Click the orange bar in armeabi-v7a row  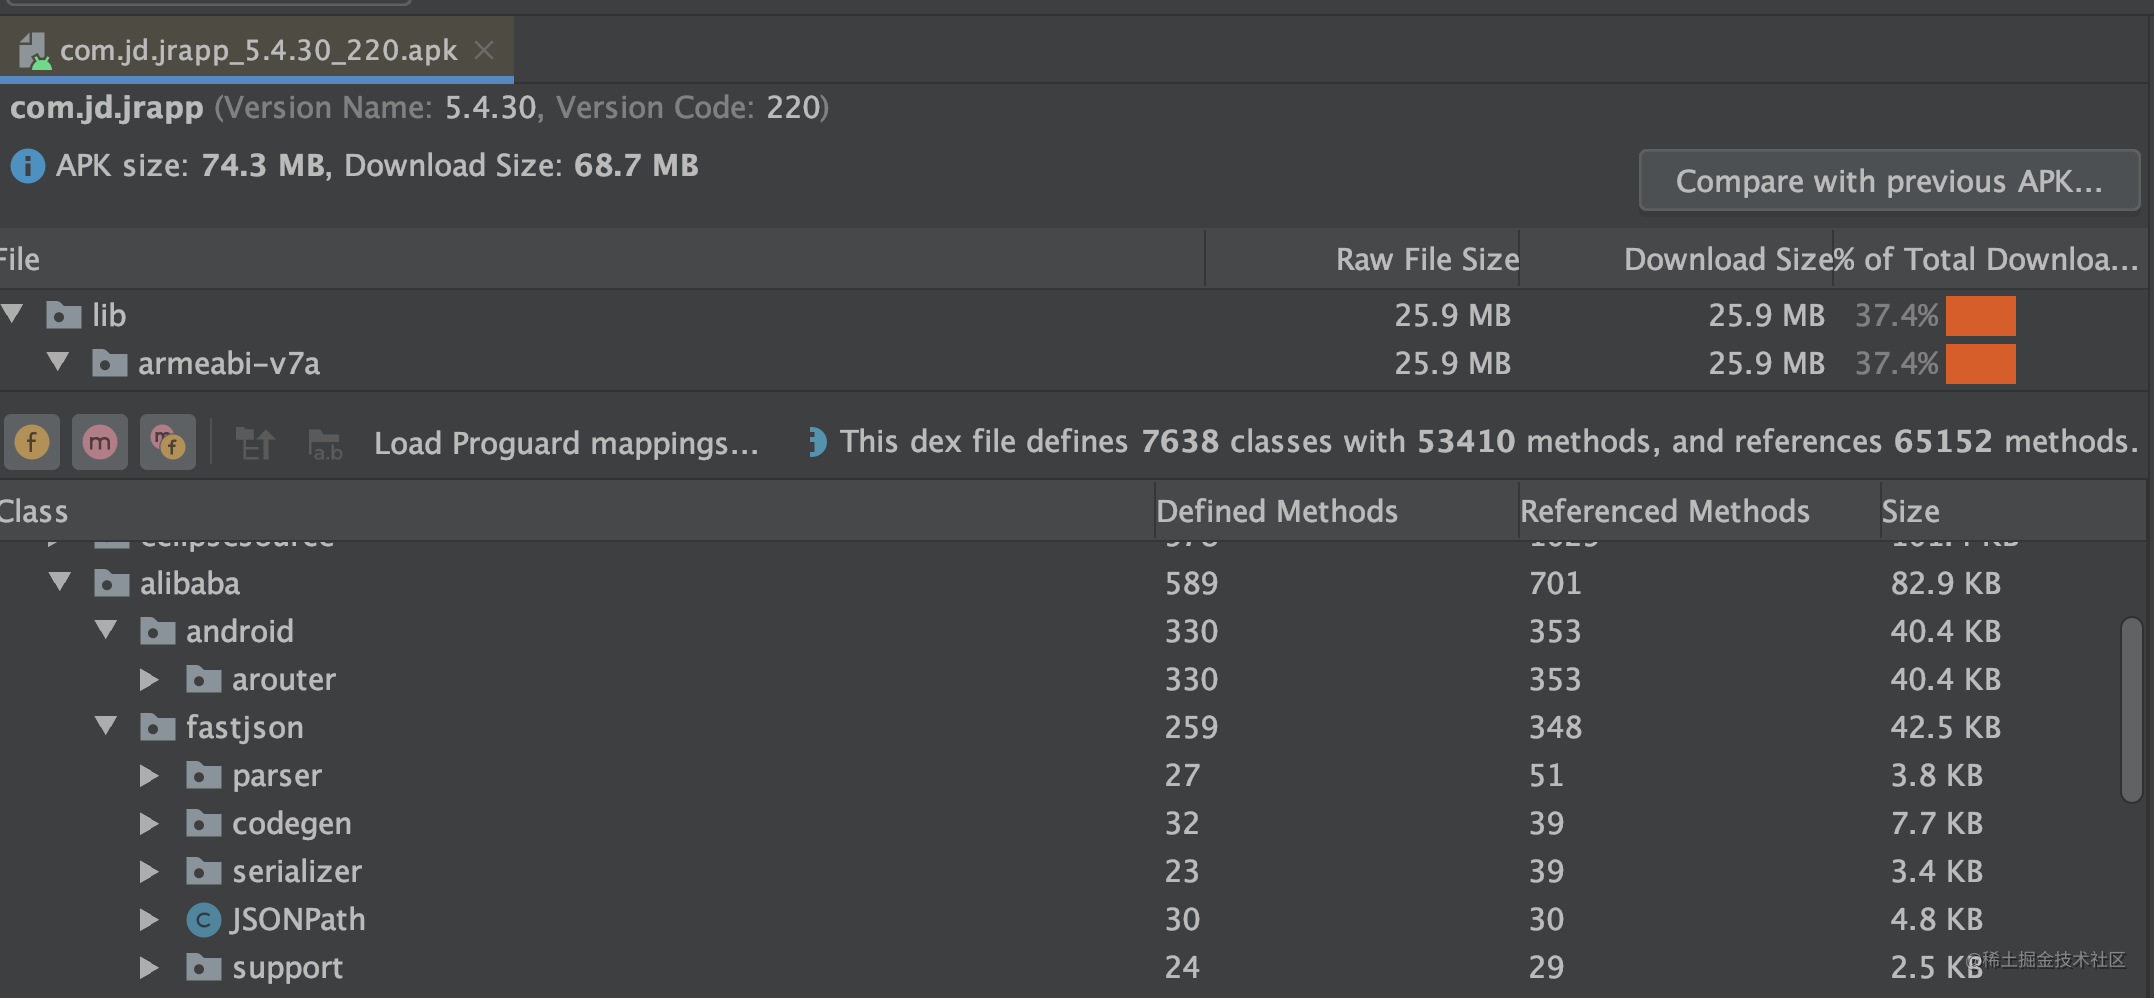tap(1981, 363)
